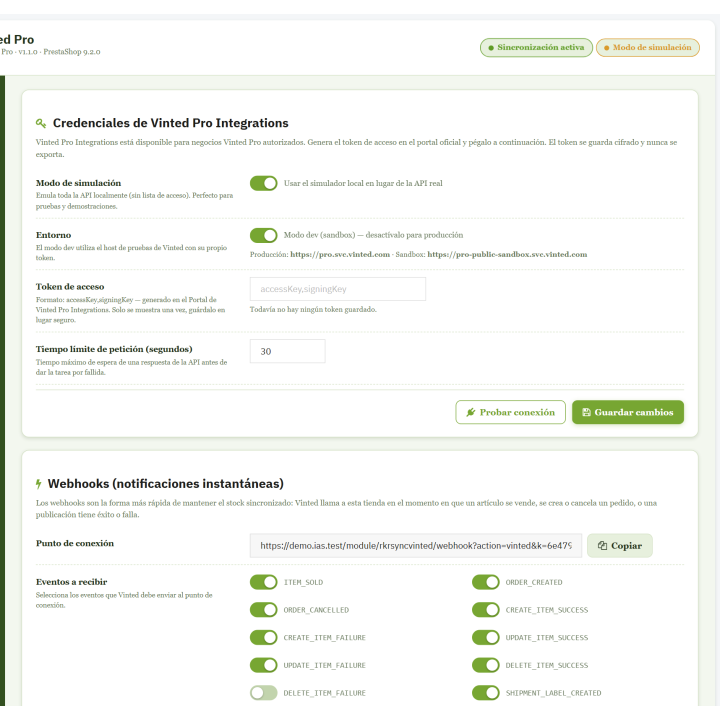Switch off UPDATE_ITEM_SUCCESS toggle

(x=485, y=637)
